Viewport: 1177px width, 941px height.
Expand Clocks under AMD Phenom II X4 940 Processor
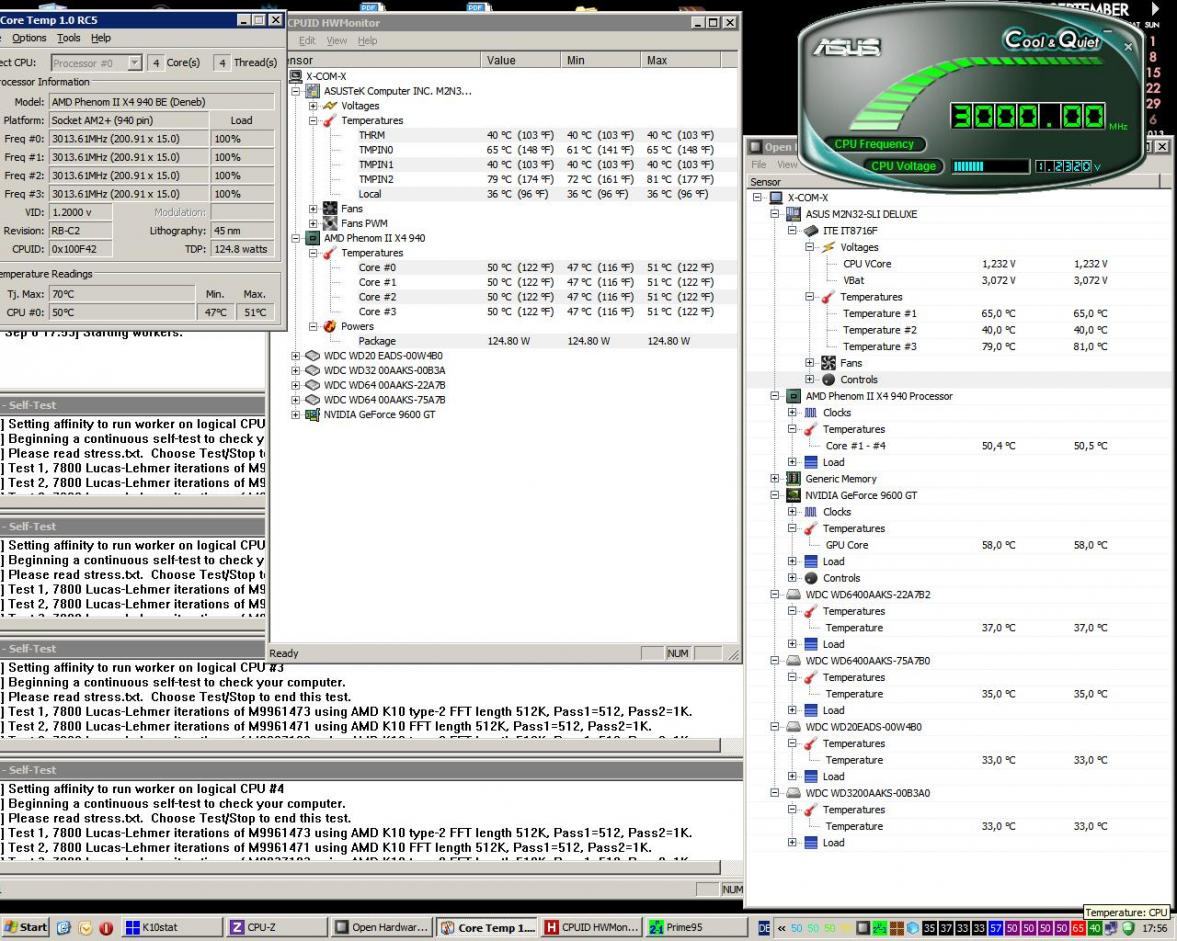tap(792, 413)
